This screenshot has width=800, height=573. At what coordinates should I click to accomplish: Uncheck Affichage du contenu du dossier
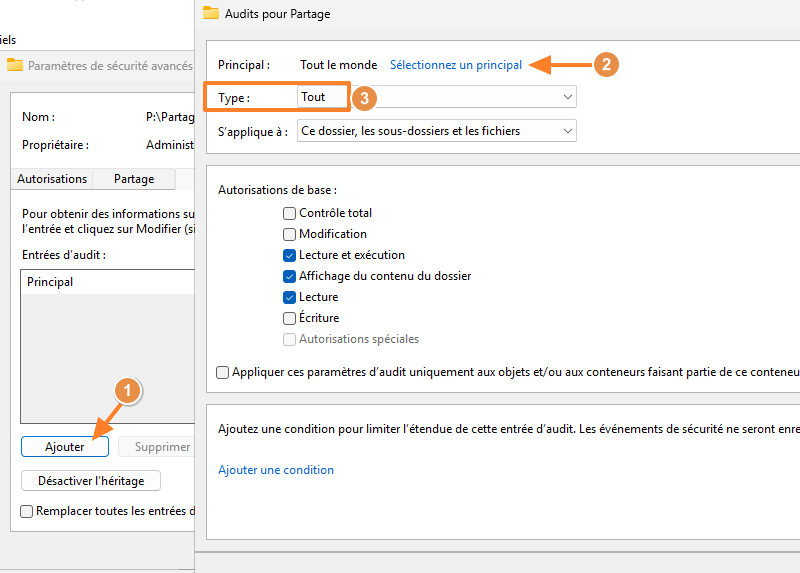coord(290,276)
